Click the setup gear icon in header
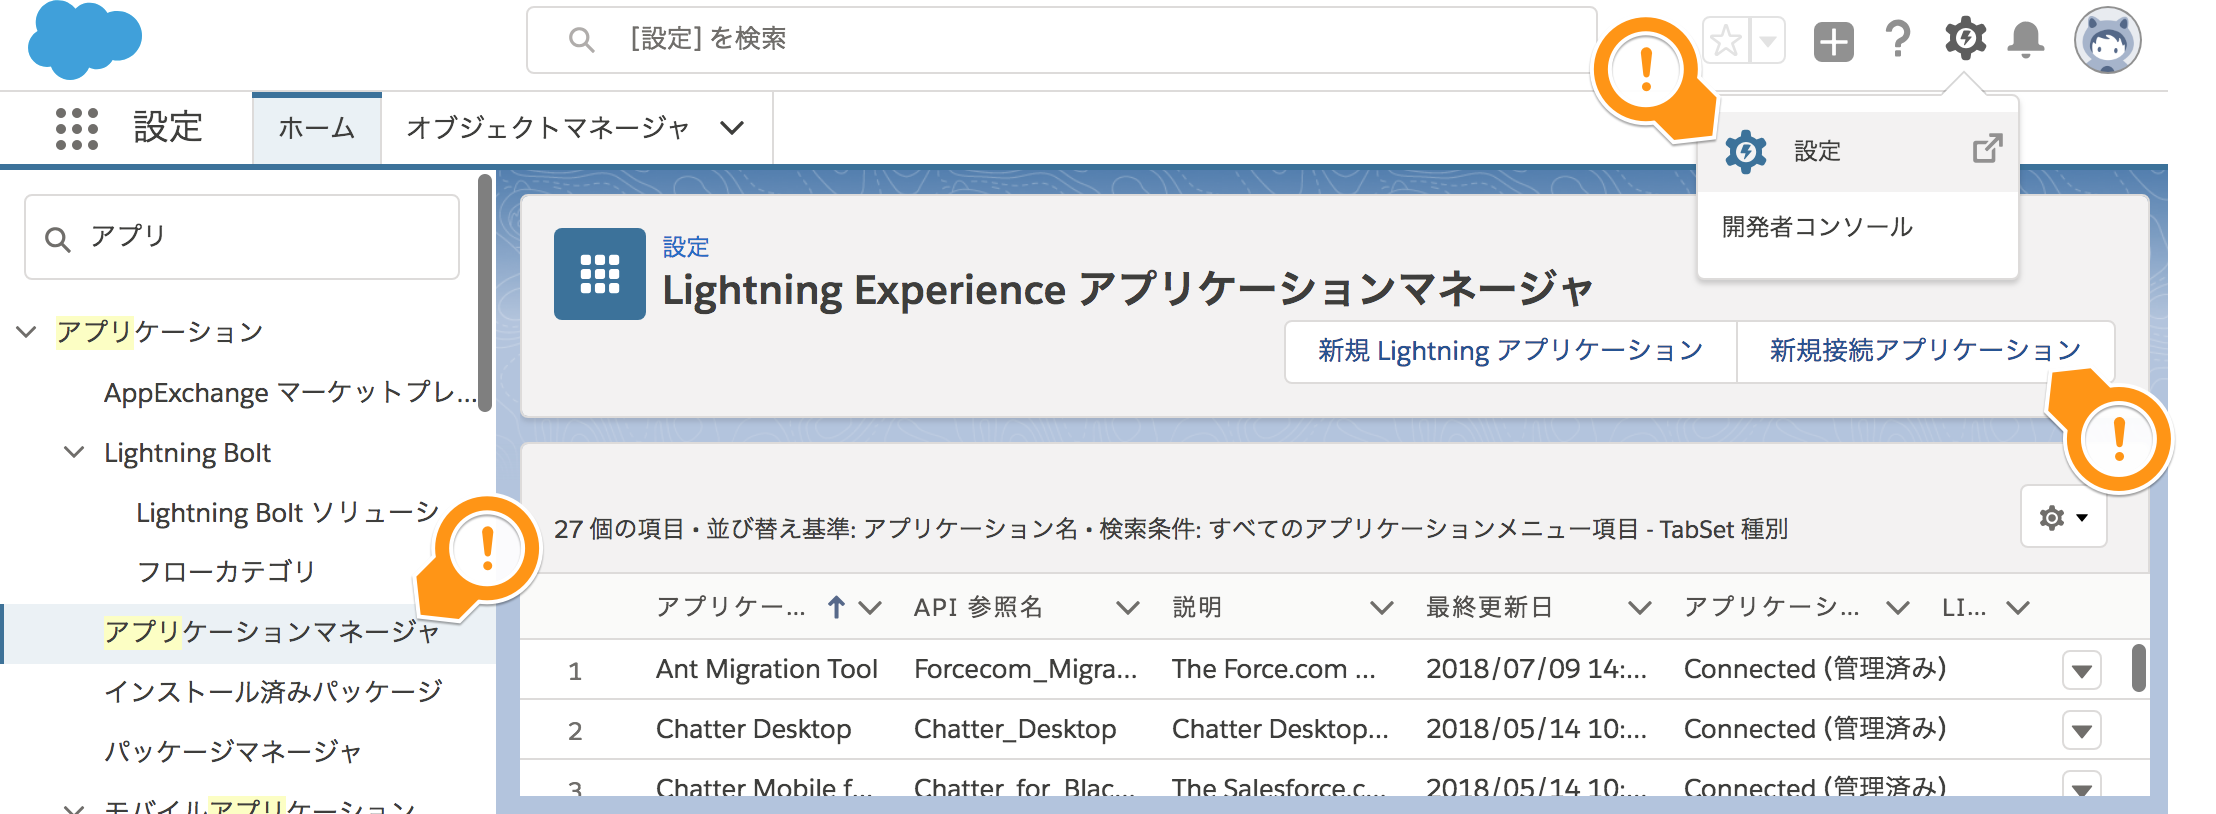Image resolution: width=2216 pixels, height=814 pixels. pyautogui.click(x=1965, y=39)
